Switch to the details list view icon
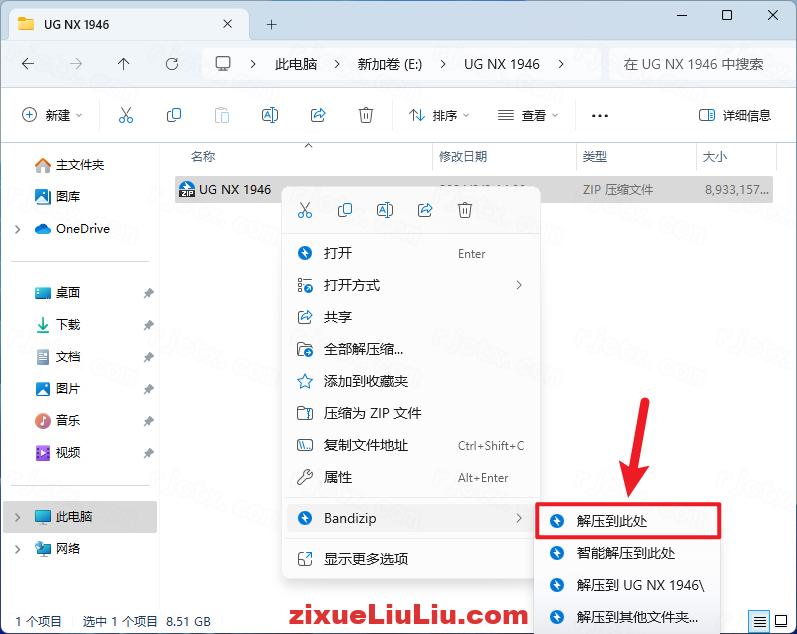Image resolution: width=797 pixels, height=634 pixels. coord(759,621)
